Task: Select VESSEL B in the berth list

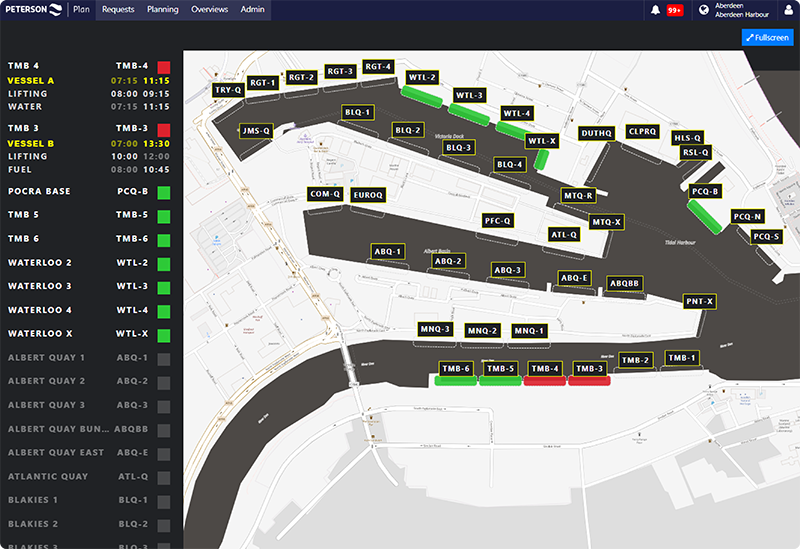Action: tap(31, 143)
